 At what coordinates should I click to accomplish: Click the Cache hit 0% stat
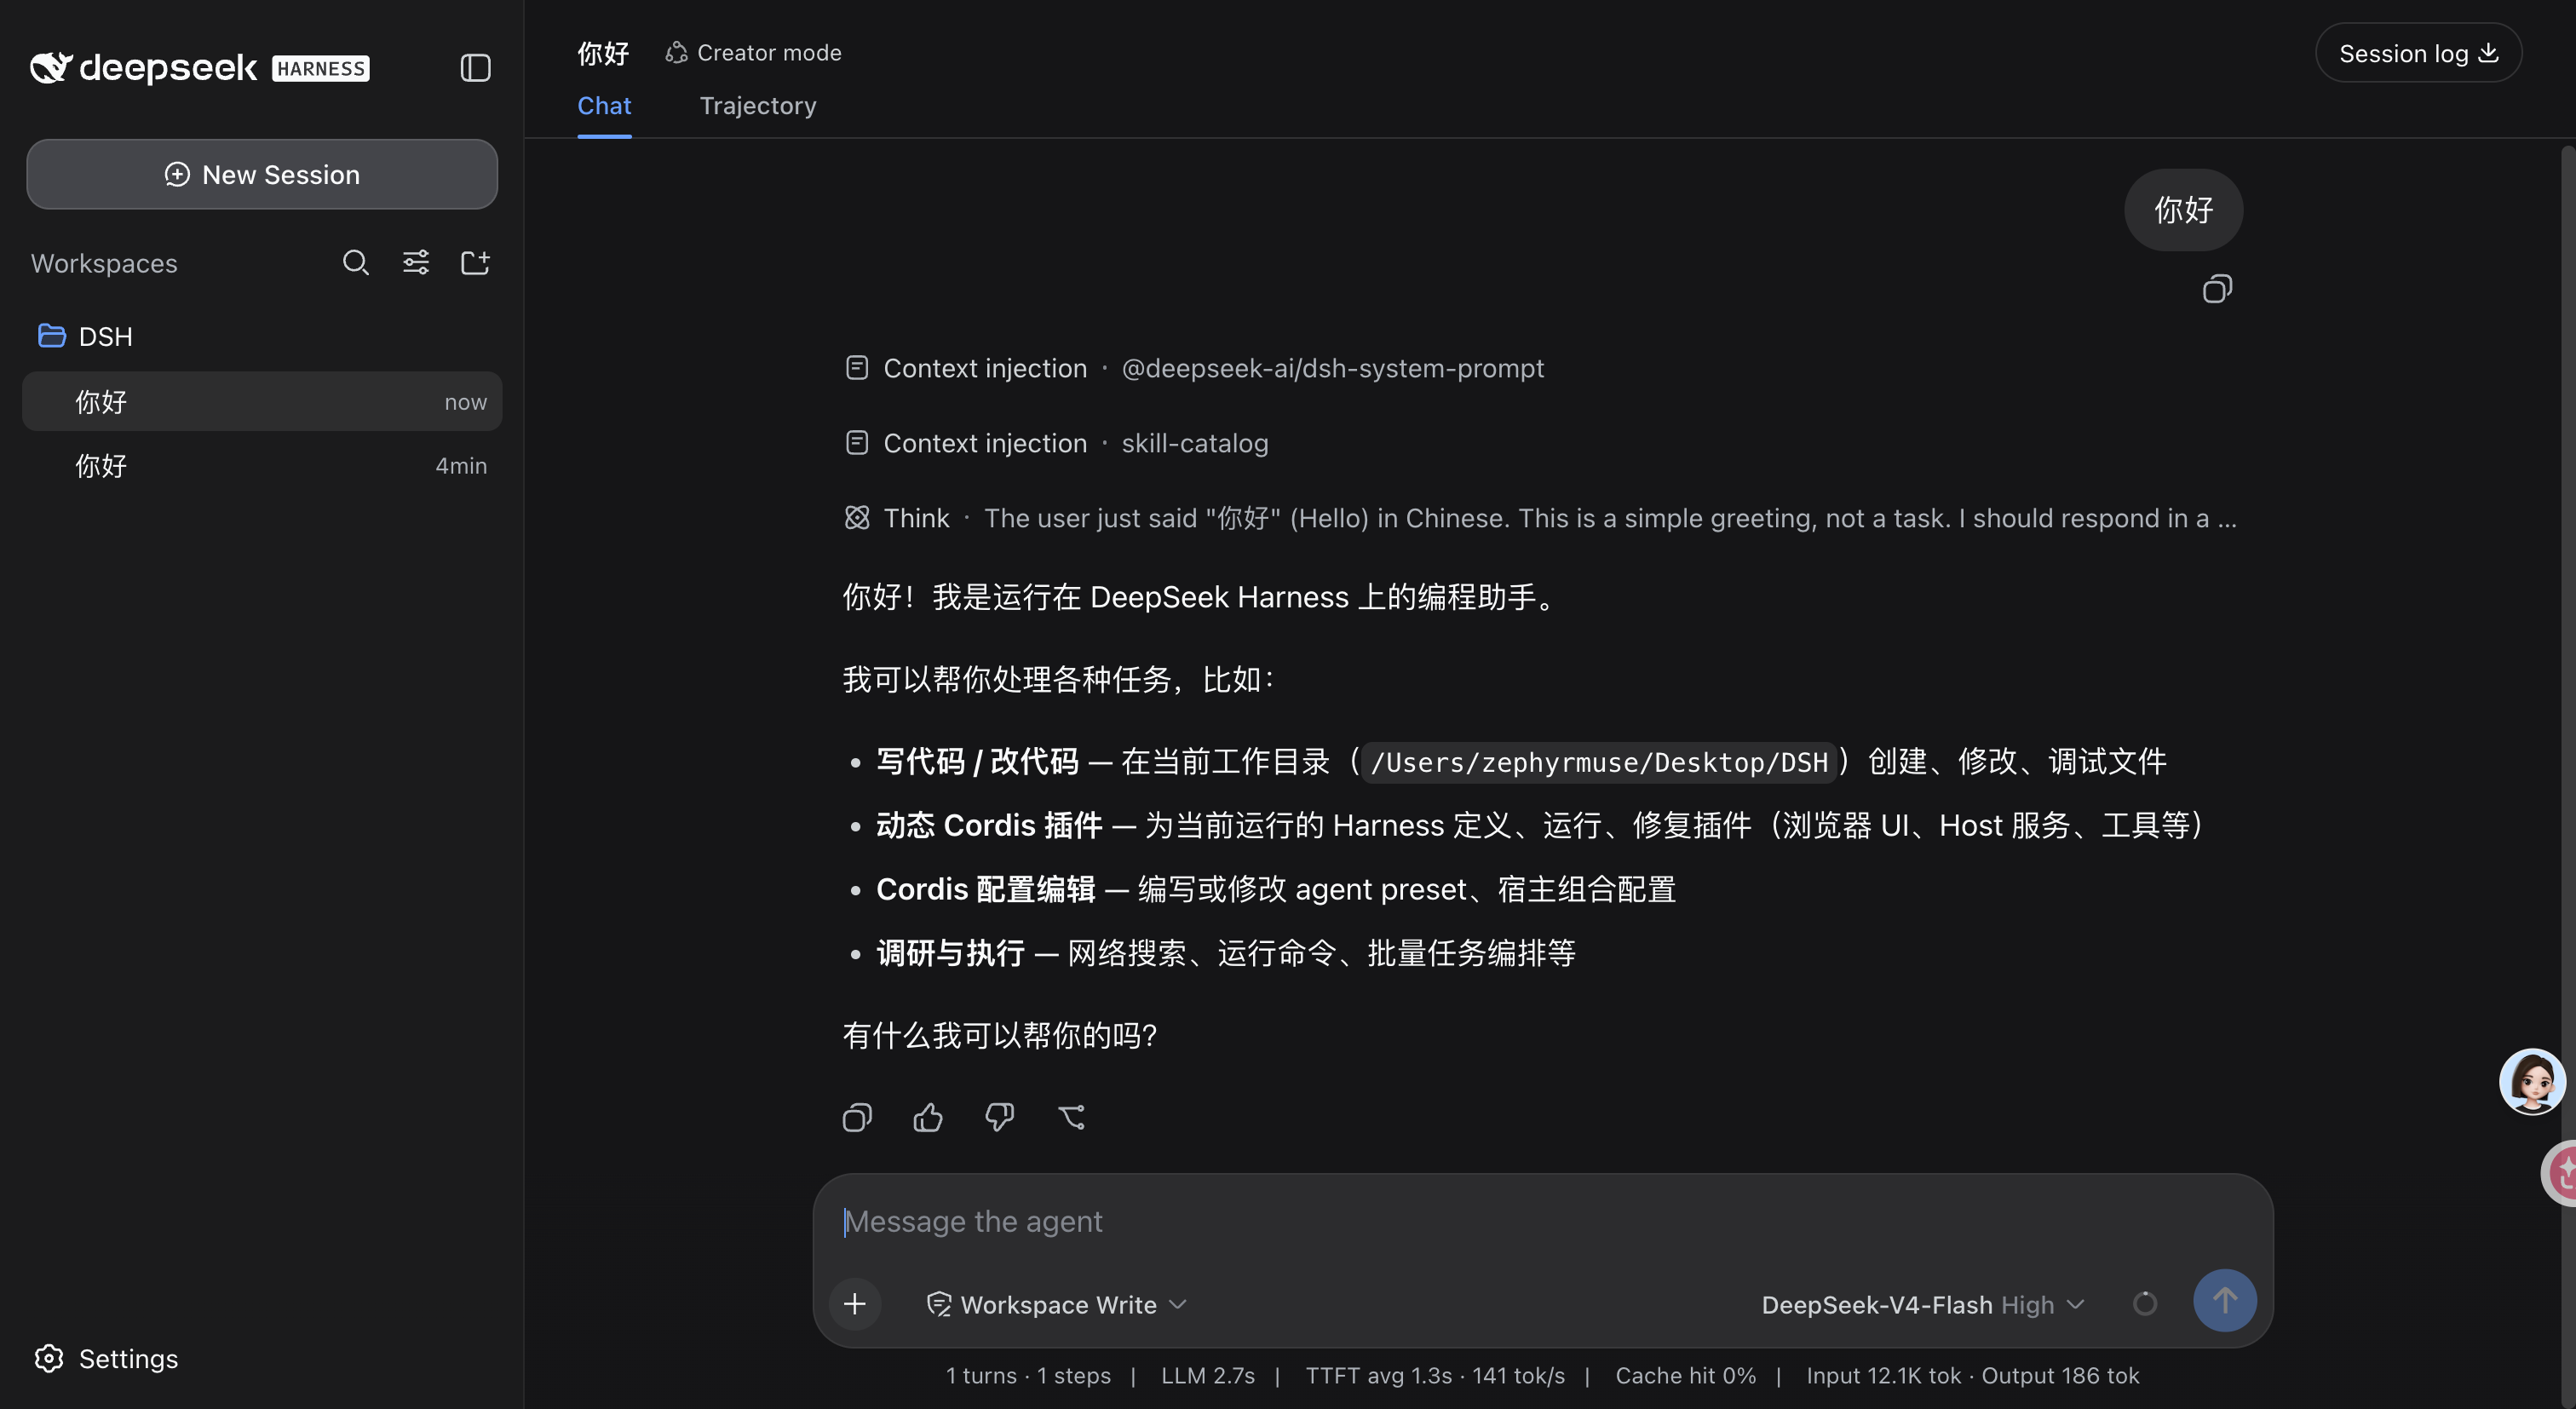[x=1685, y=1375]
